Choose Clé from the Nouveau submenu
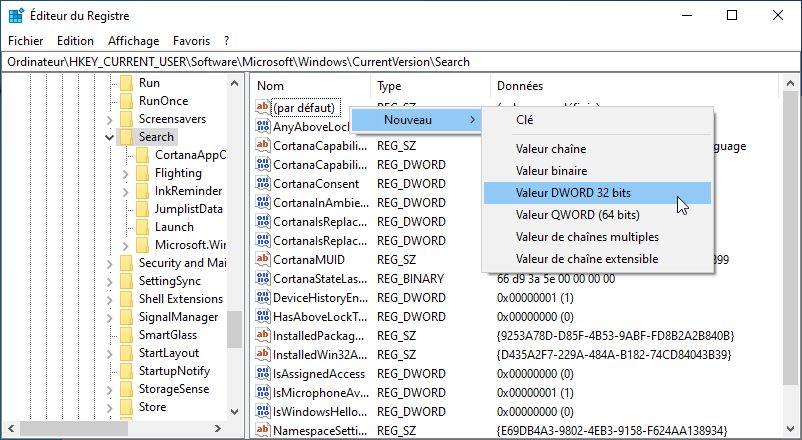Image resolution: width=802 pixels, height=440 pixels. 597,120
